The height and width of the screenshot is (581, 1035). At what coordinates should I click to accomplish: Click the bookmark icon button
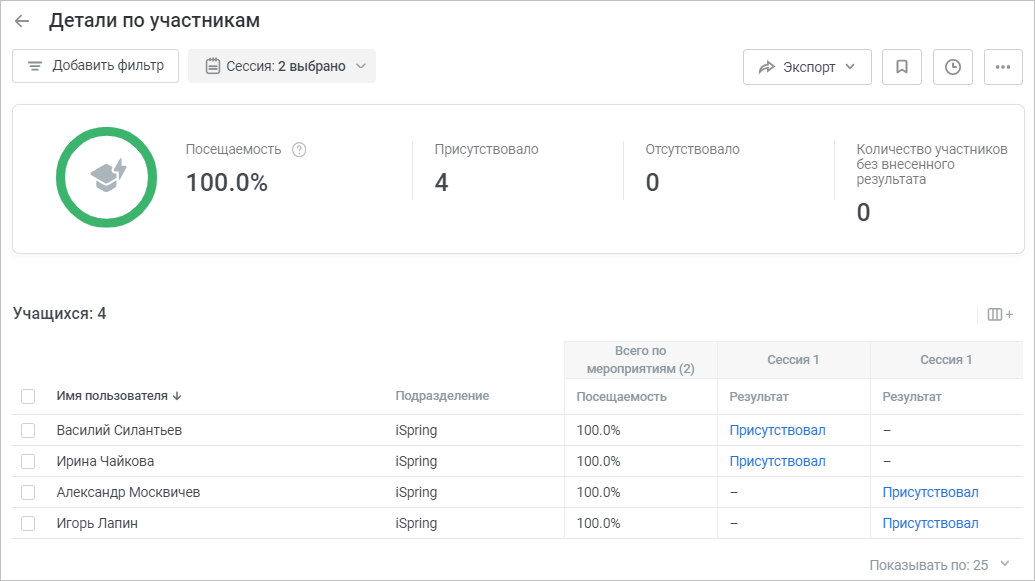(x=902, y=67)
